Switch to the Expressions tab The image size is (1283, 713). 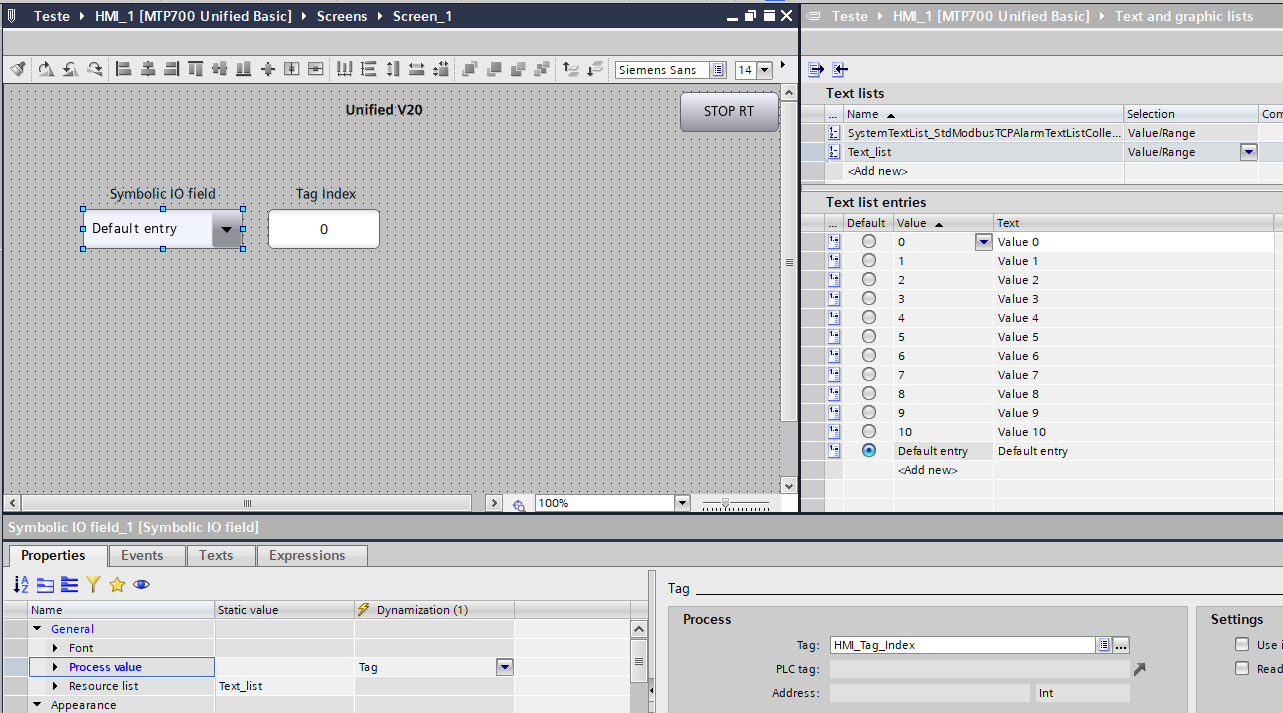[307, 555]
